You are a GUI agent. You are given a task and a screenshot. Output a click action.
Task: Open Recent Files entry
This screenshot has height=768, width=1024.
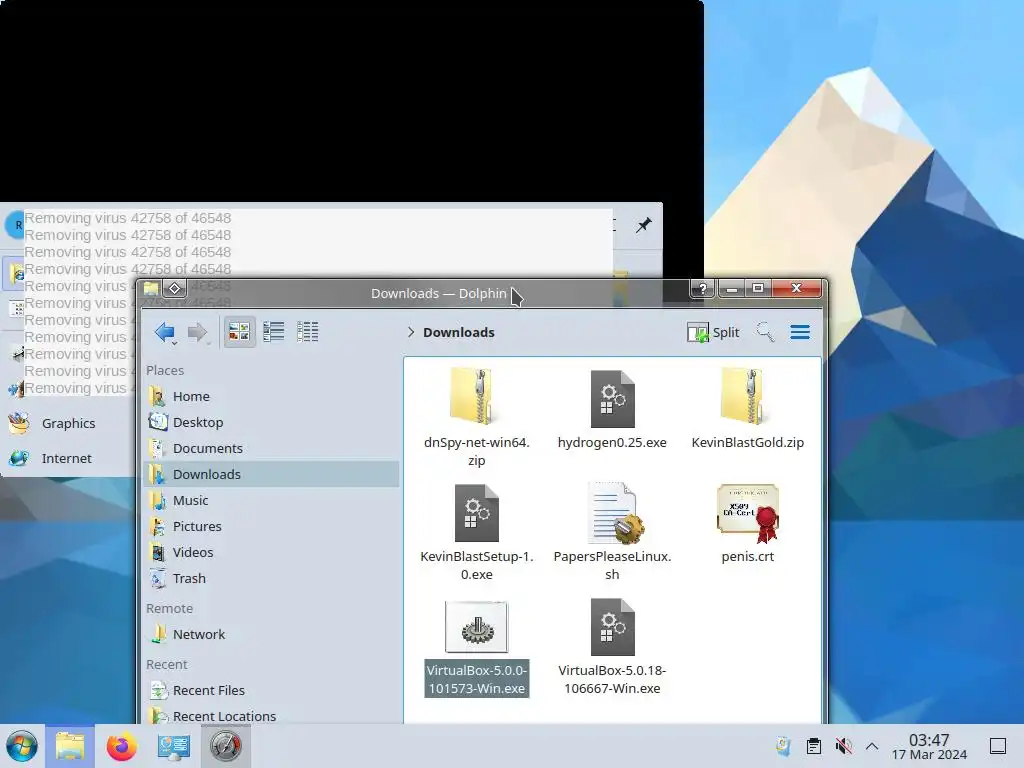point(271,690)
